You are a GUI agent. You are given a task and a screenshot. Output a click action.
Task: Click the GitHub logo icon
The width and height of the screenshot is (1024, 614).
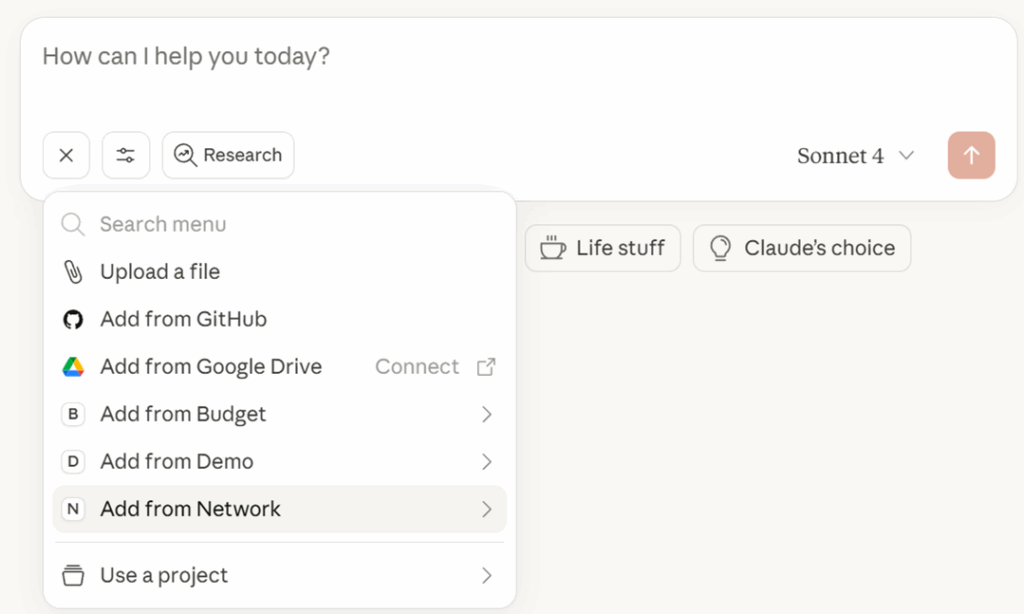[73, 320]
